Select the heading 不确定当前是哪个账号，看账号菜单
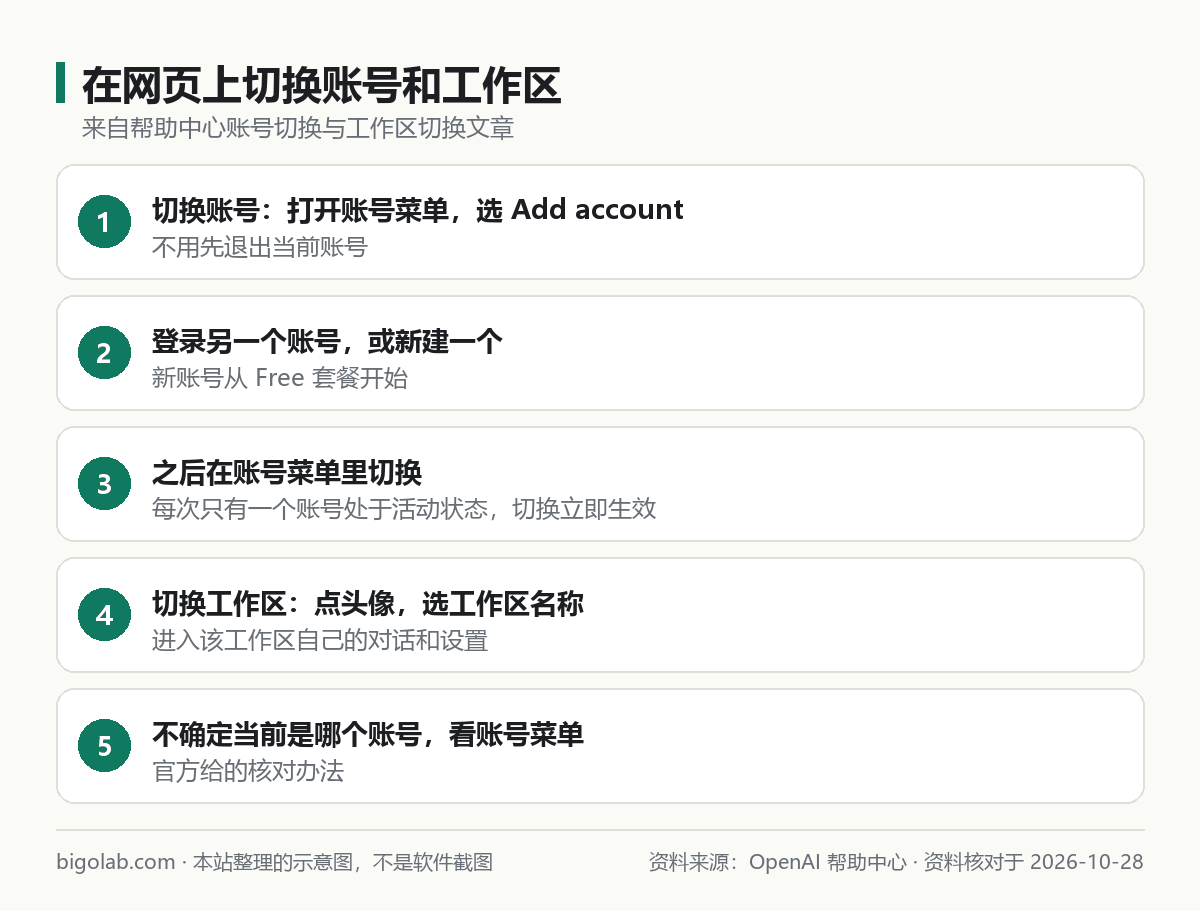The image size is (1200, 911). click(x=368, y=734)
